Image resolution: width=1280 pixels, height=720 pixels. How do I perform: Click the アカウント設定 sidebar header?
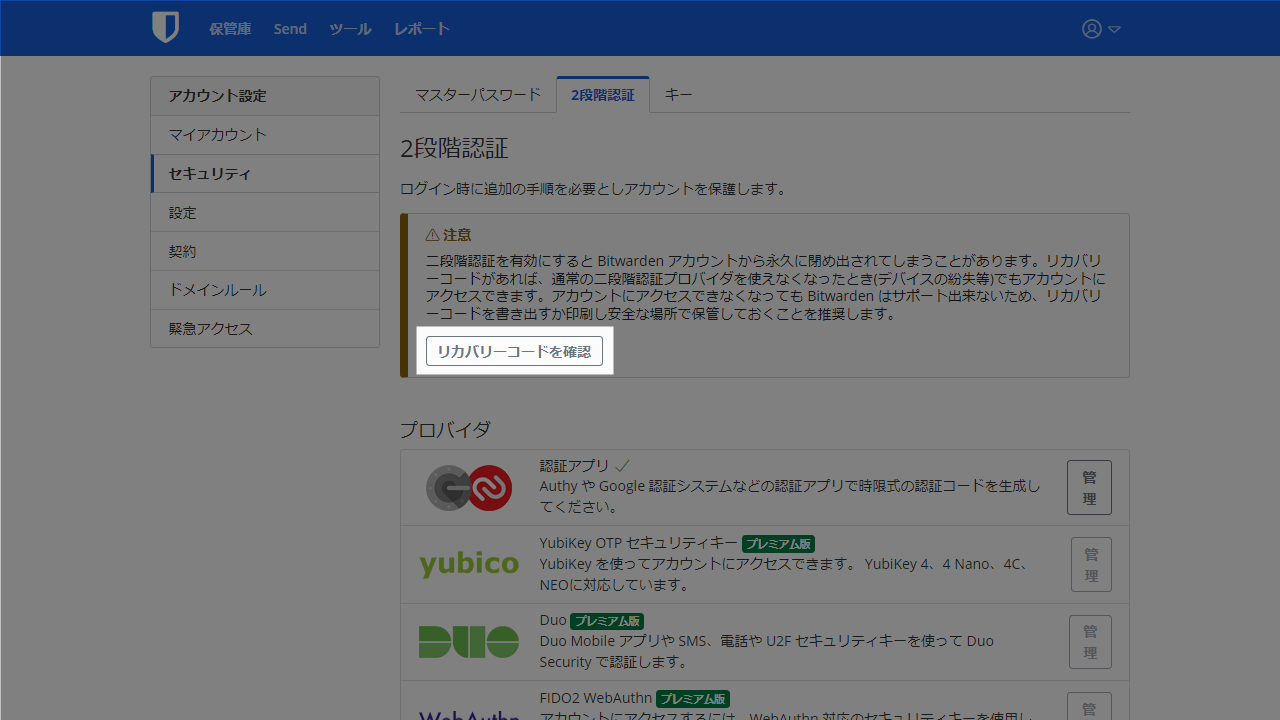click(x=265, y=96)
